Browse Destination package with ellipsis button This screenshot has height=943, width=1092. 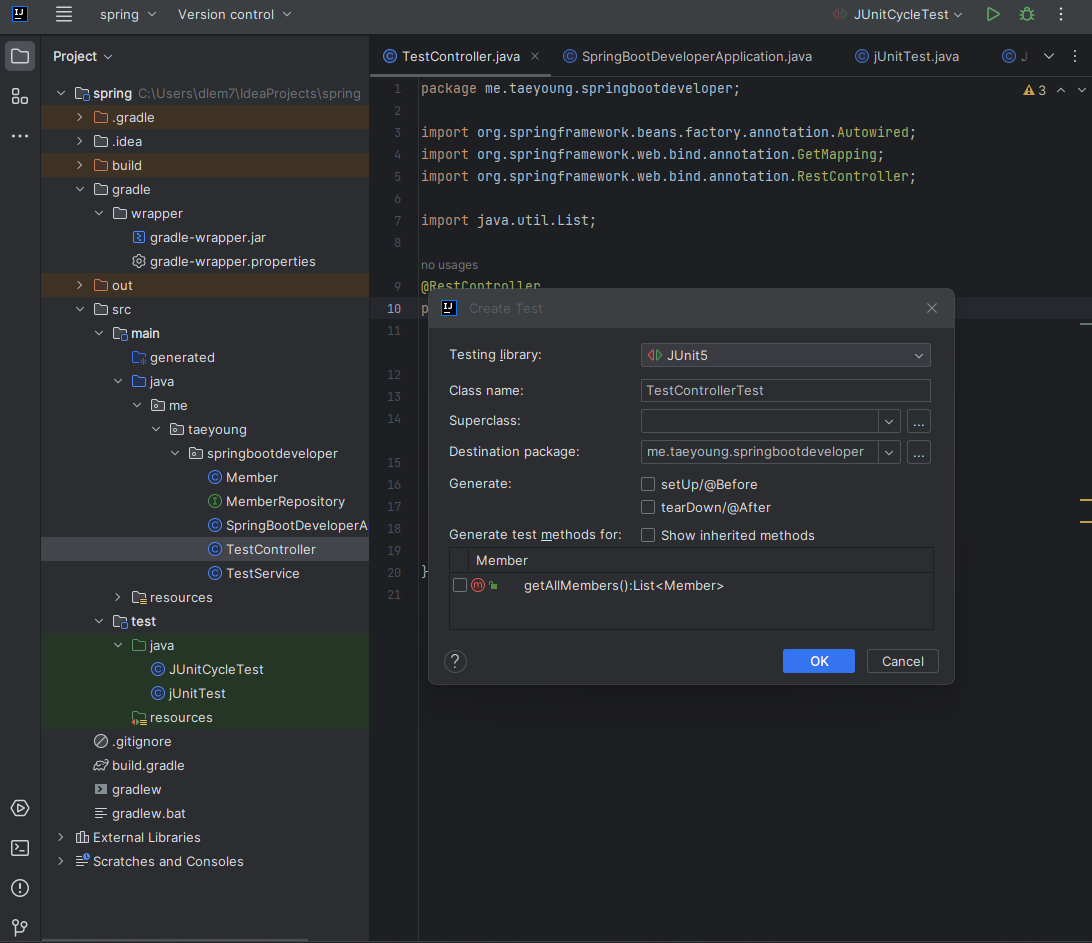(x=919, y=453)
